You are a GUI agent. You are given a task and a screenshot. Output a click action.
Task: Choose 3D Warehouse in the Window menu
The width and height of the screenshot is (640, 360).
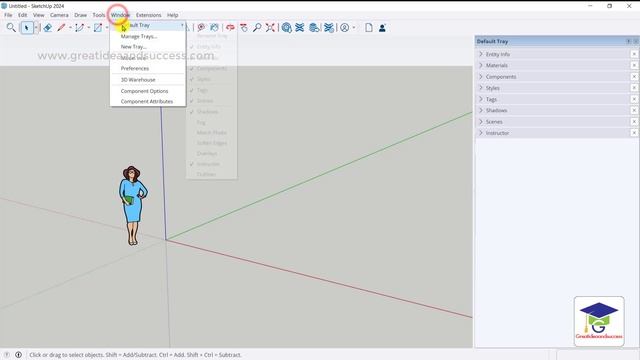click(x=148, y=80)
